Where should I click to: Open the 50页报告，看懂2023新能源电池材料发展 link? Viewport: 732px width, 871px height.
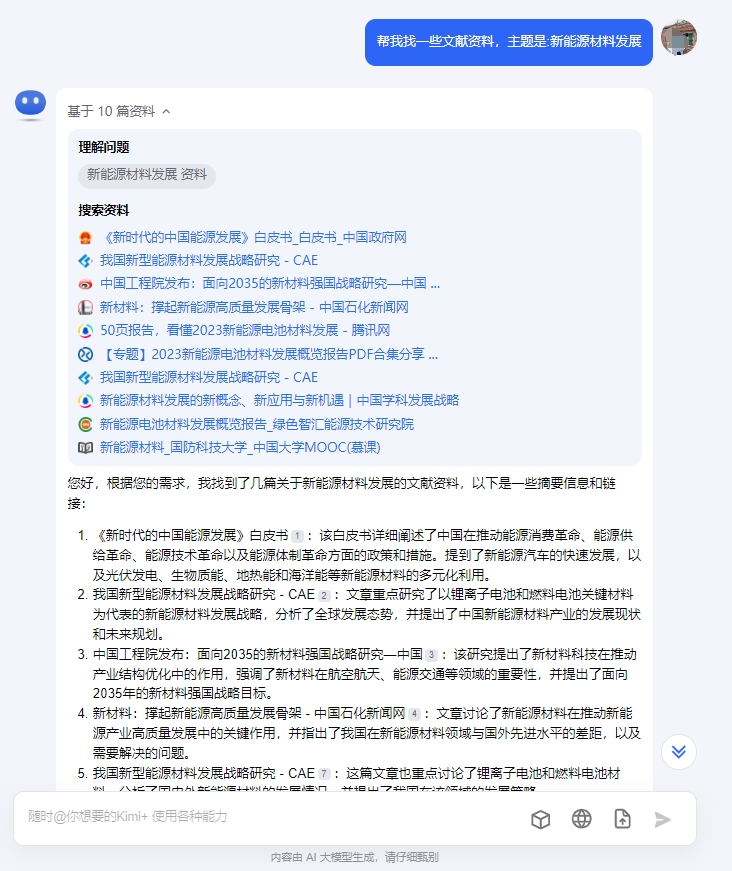[245, 331]
